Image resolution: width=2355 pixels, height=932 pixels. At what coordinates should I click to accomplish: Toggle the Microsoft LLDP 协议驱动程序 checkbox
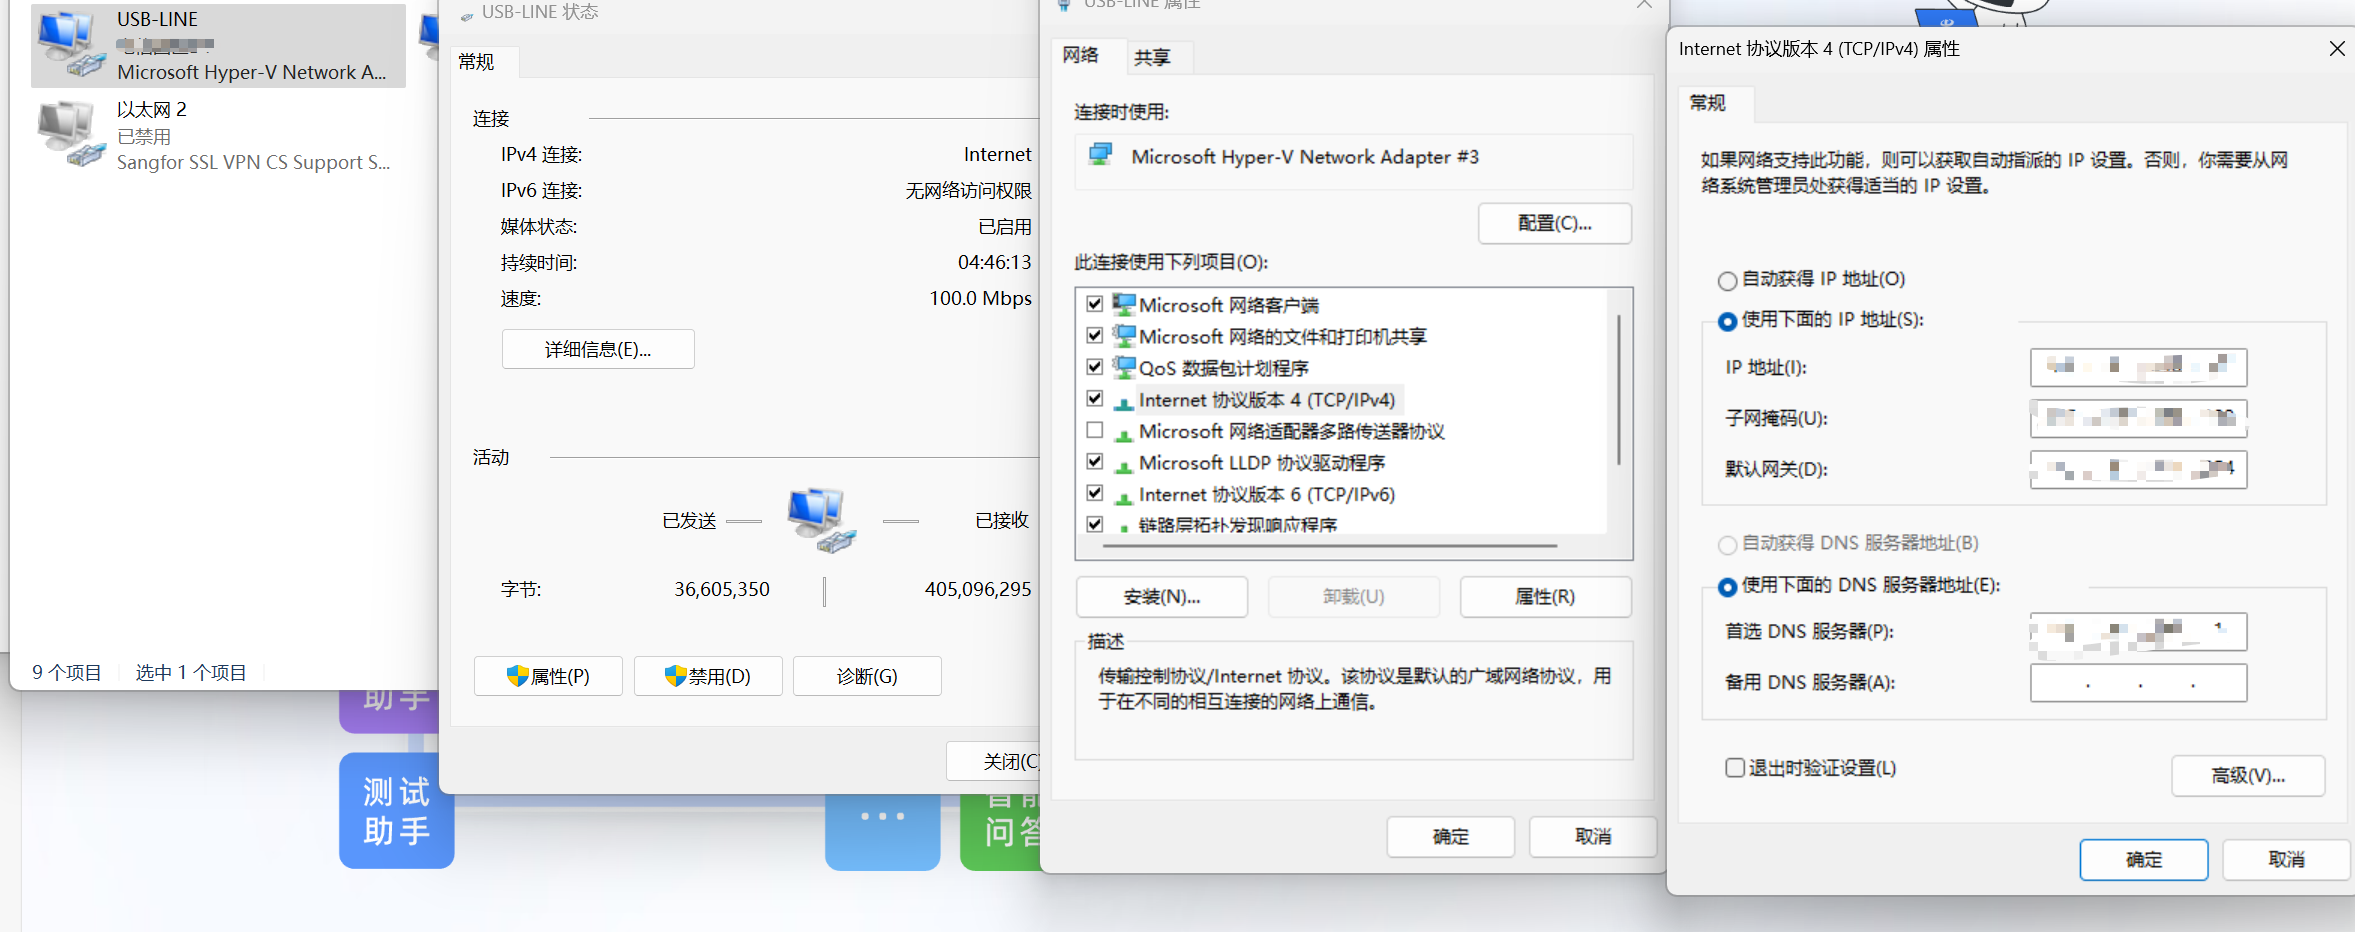pos(1095,462)
